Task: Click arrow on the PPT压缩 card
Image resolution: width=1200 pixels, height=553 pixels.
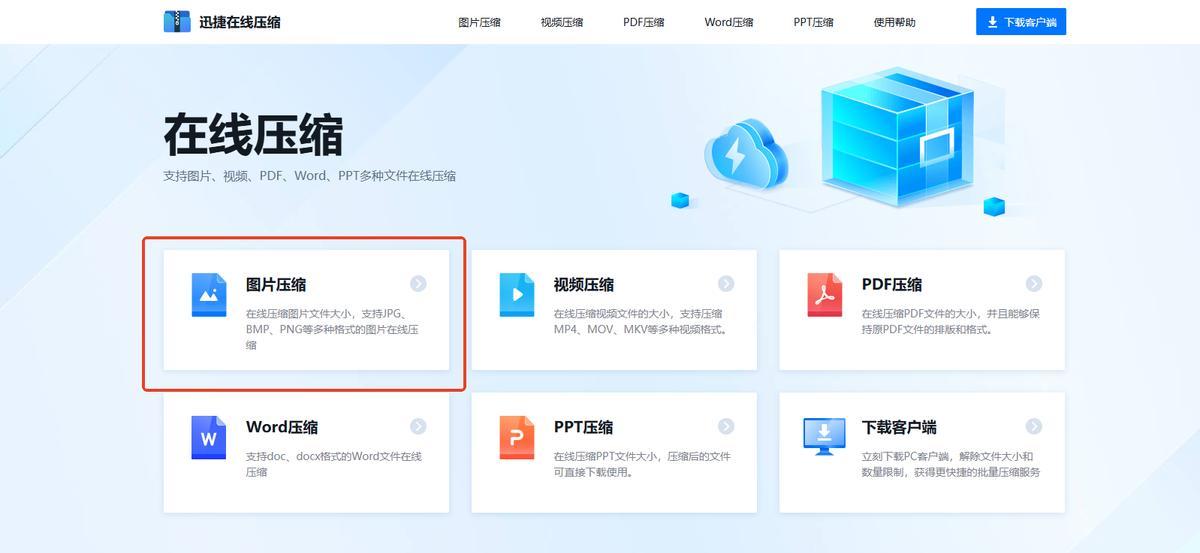Action: pyautogui.click(x=726, y=427)
